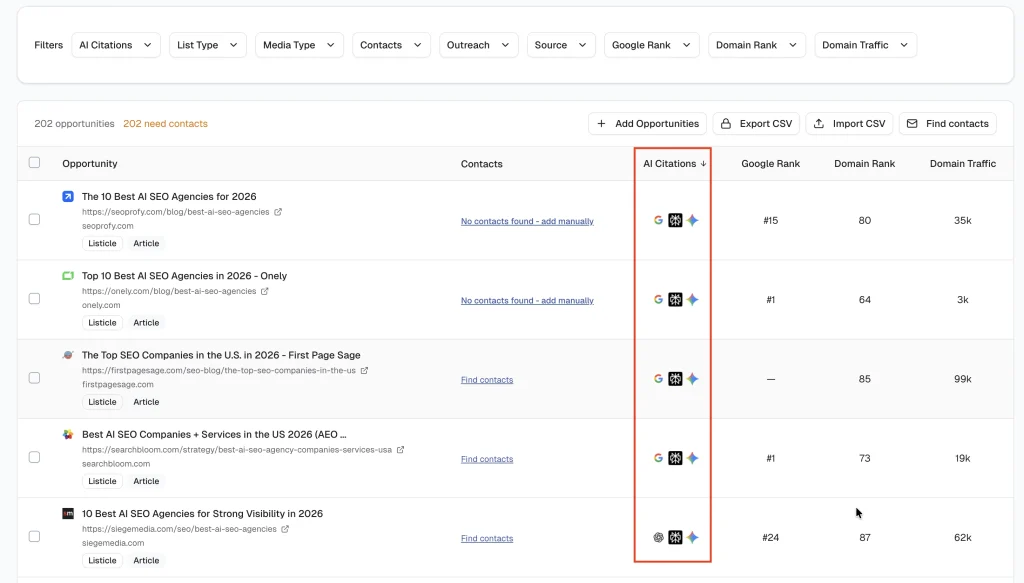Click the plus icon on Add Opportunities

pyautogui.click(x=601, y=123)
